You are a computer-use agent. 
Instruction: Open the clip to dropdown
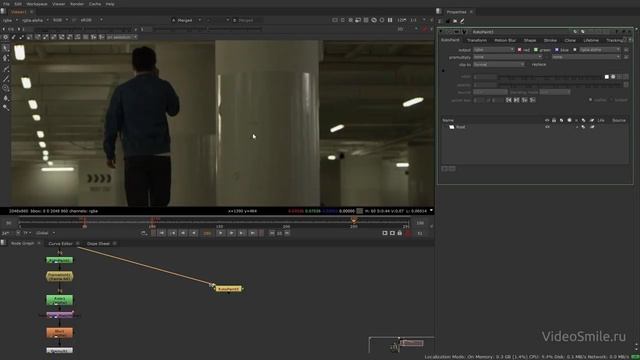tap(499, 64)
